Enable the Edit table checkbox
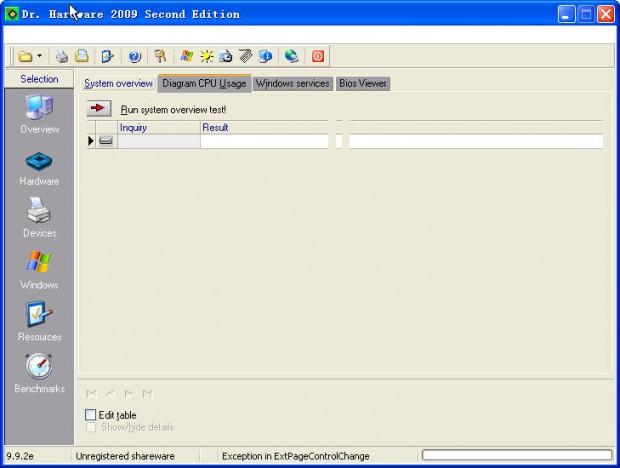The height and width of the screenshot is (468, 620). click(x=91, y=415)
